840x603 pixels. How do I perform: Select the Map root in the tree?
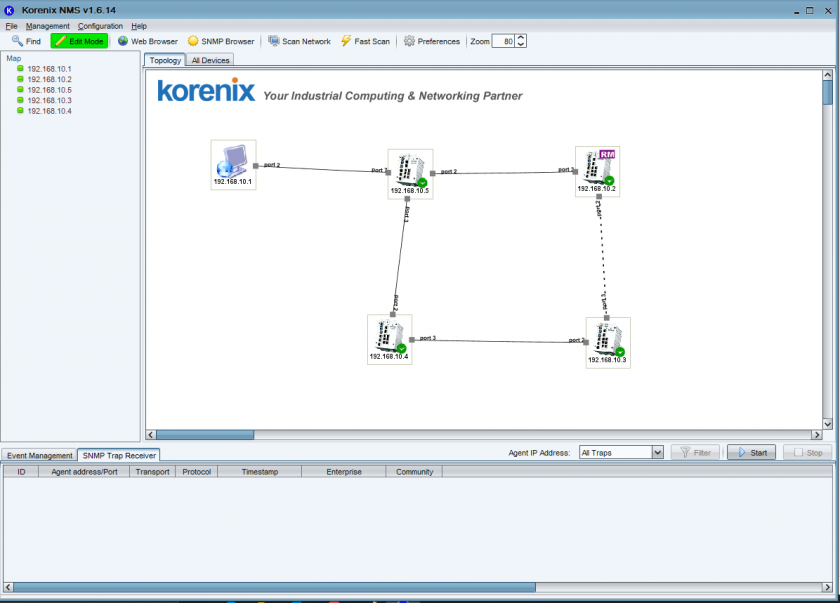(x=13, y=58)
